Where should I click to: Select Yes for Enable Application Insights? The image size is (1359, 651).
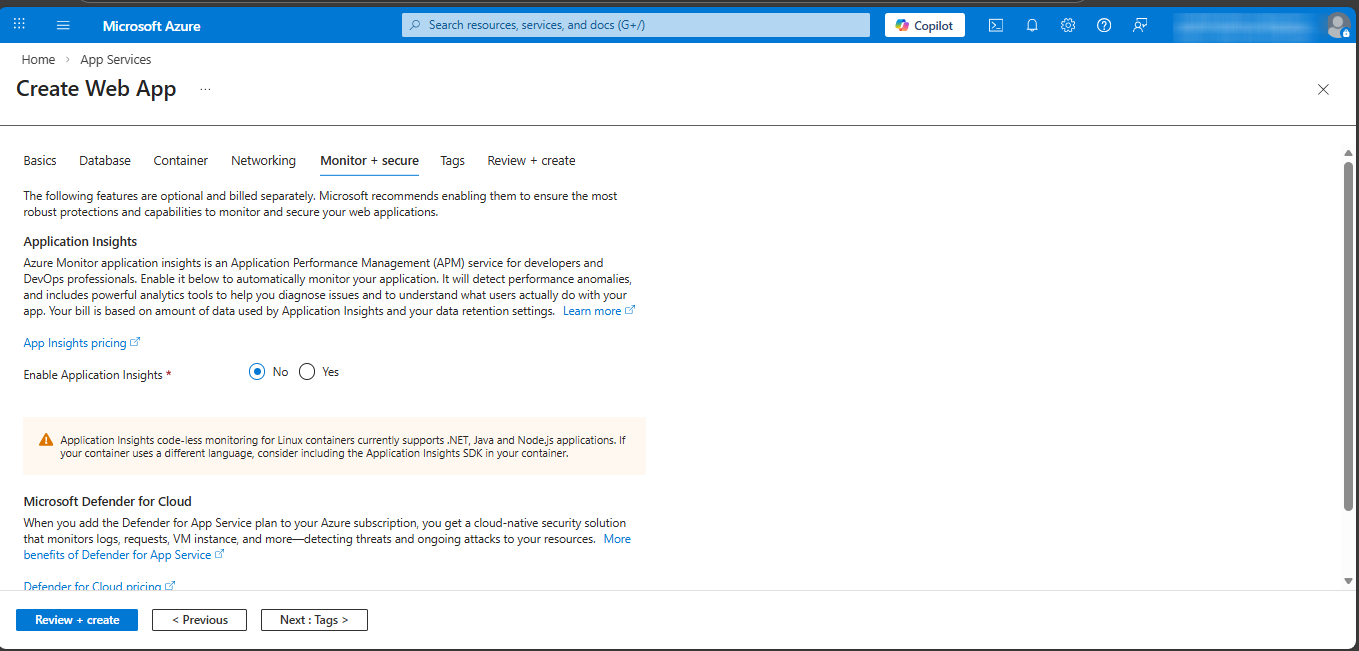coord(307,372)
